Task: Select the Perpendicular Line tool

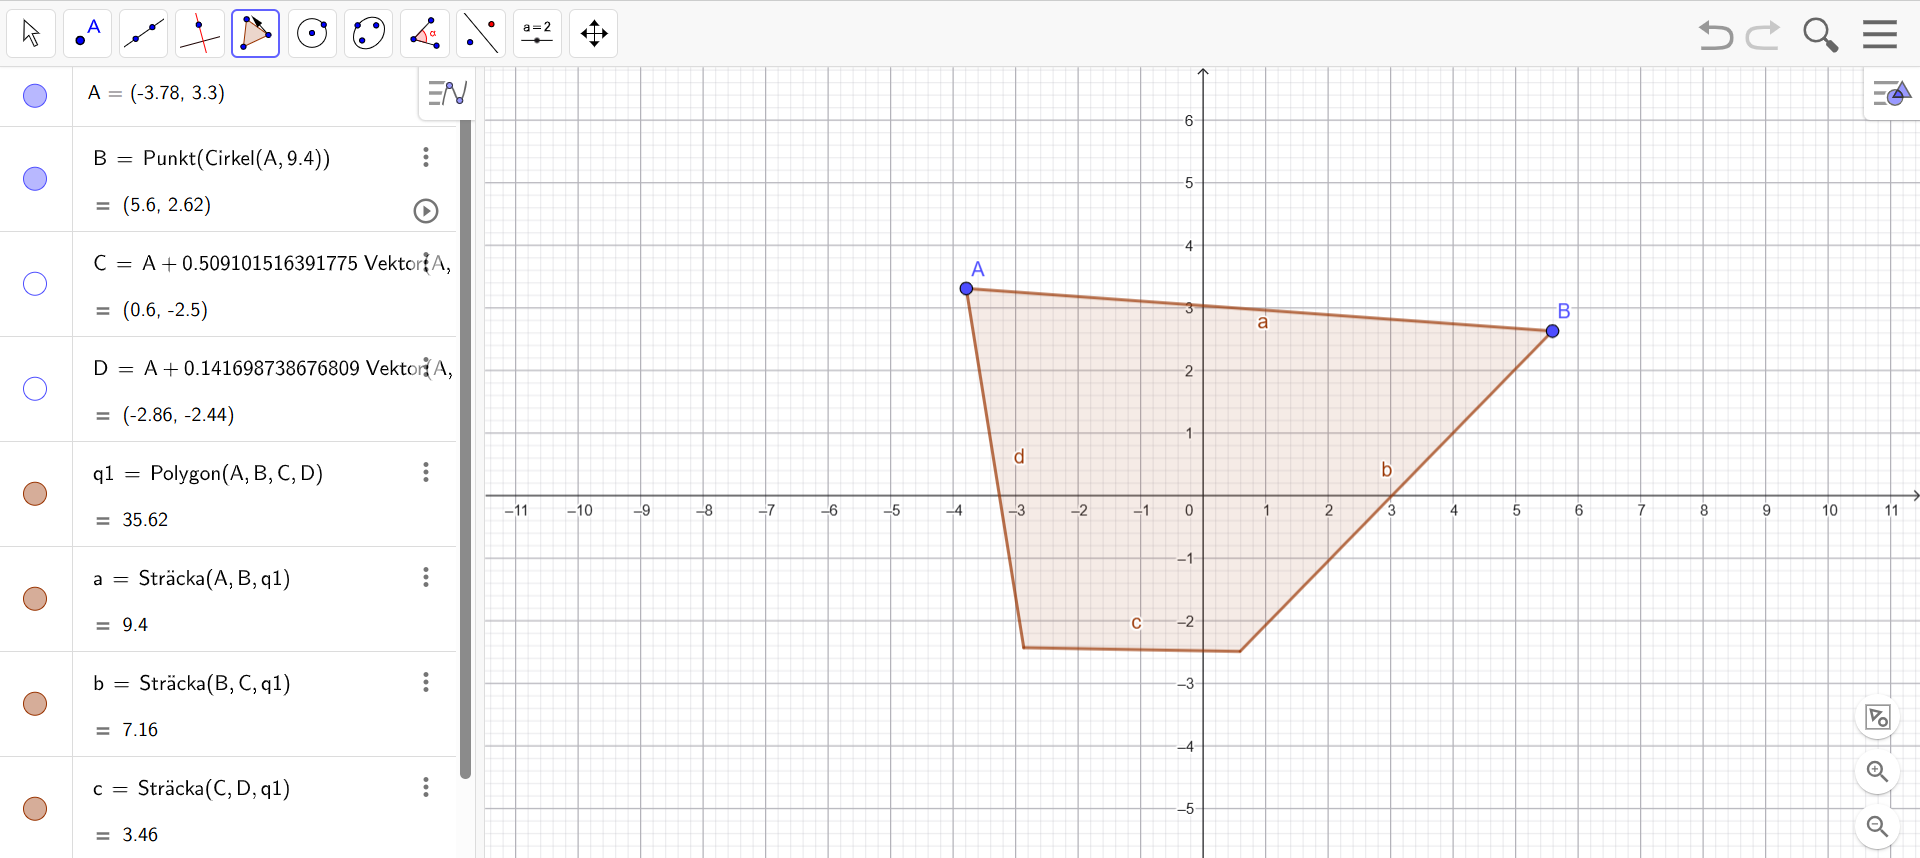Action: pos(199,34)
